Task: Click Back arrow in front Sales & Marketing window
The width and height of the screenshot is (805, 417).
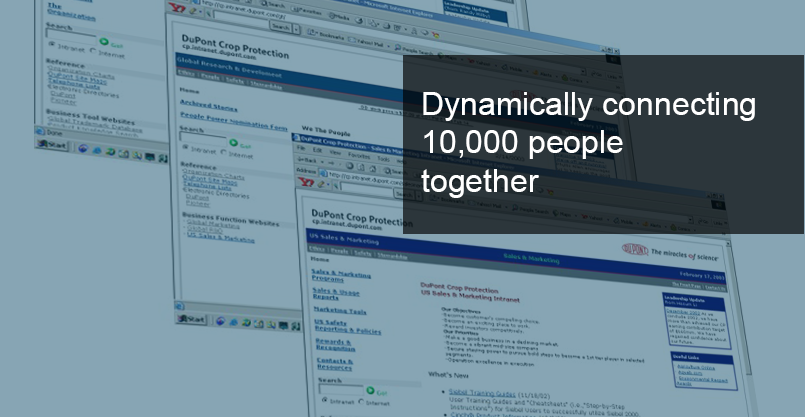Action: point(300,159)
